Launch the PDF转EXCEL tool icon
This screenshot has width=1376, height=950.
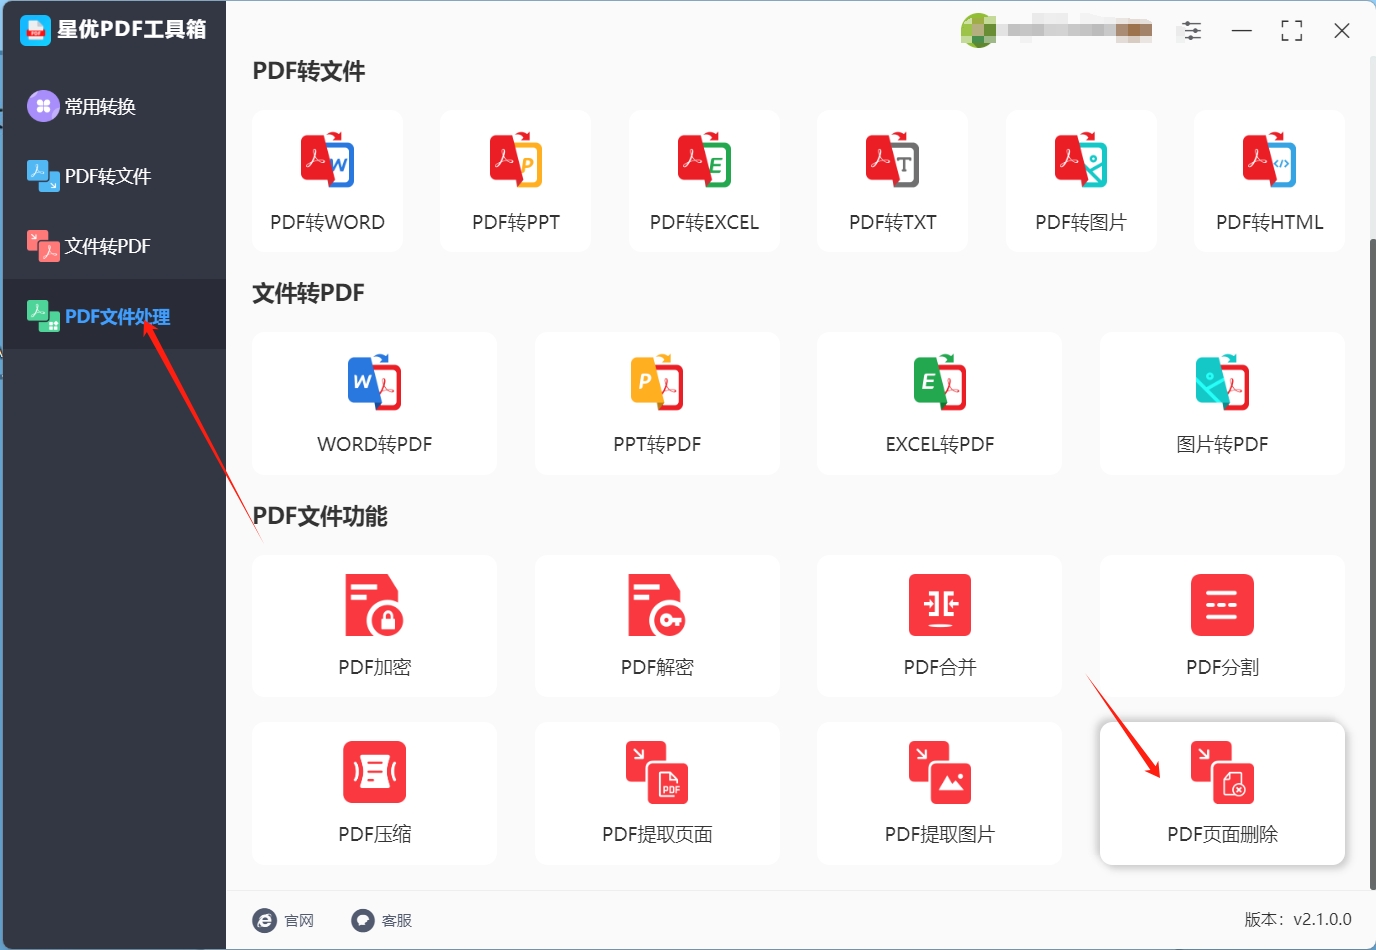(704, 159)
